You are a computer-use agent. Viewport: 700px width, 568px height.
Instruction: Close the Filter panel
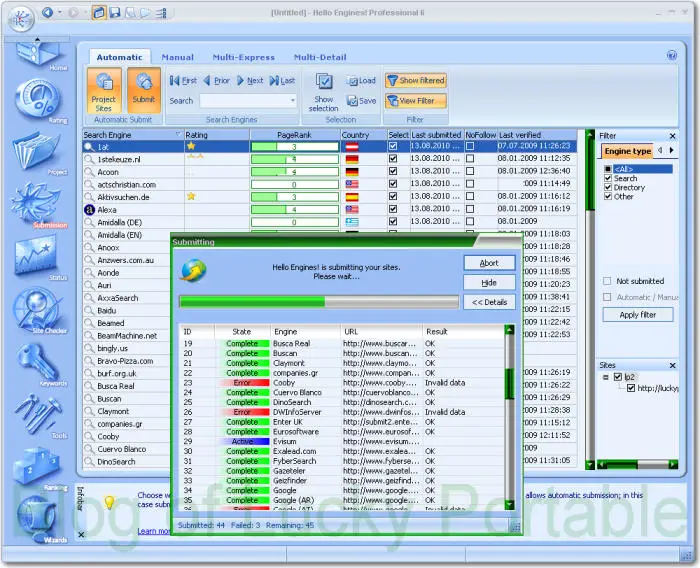click(x=672, y=135)
